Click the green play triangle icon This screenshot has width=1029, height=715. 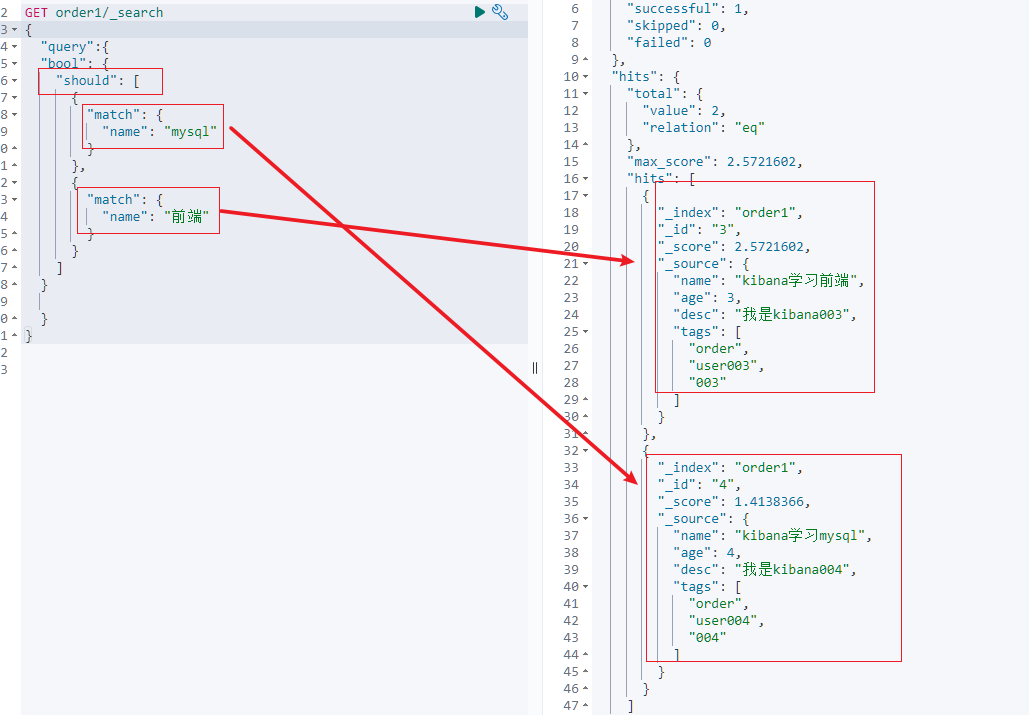coord(482,13)
